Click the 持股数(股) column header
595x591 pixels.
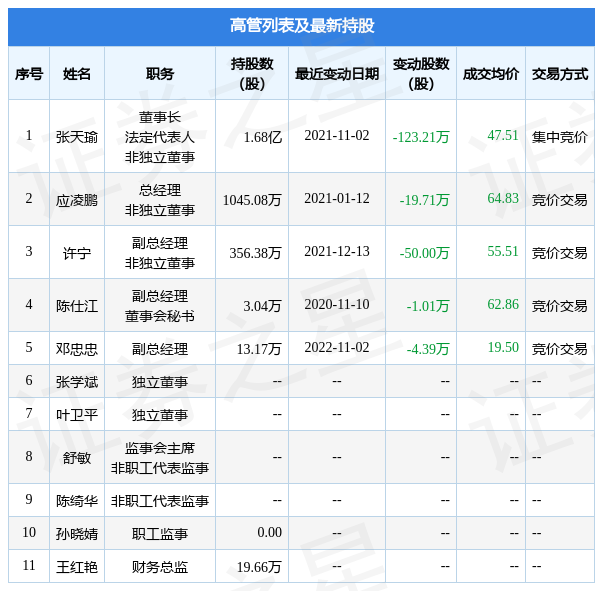pyautogui.click(x=252, y=73)
